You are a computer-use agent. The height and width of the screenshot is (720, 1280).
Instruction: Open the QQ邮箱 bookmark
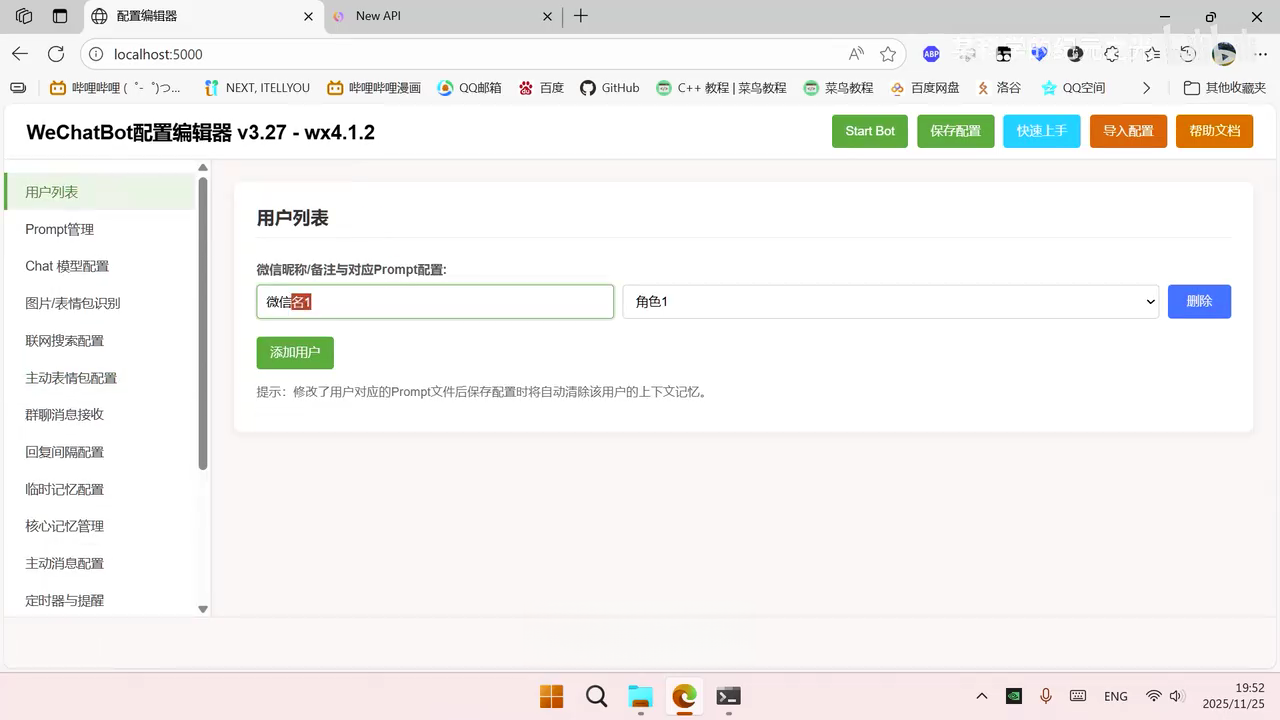pyautogui.click(x=469, y=88)
